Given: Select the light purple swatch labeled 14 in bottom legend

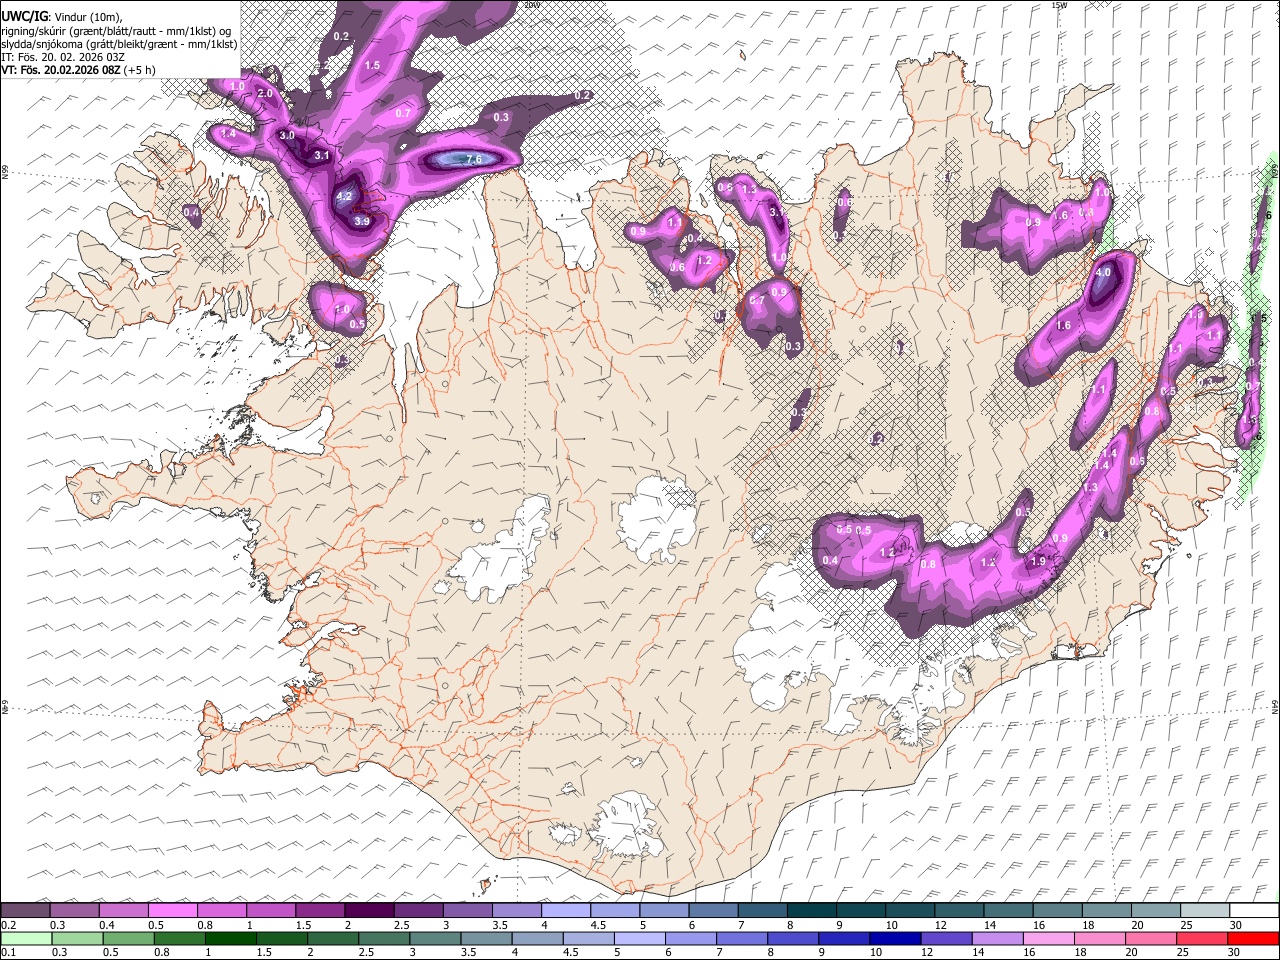Looking at the screenshot, I should click(x=997, y=938).
